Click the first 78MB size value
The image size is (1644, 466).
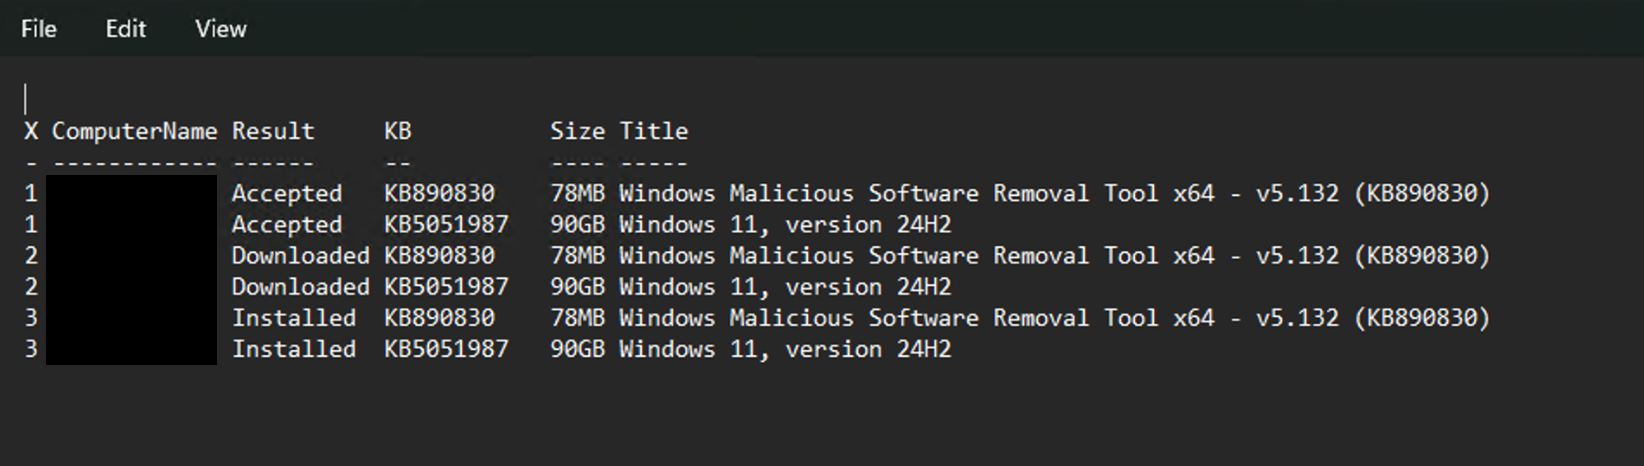577,193
